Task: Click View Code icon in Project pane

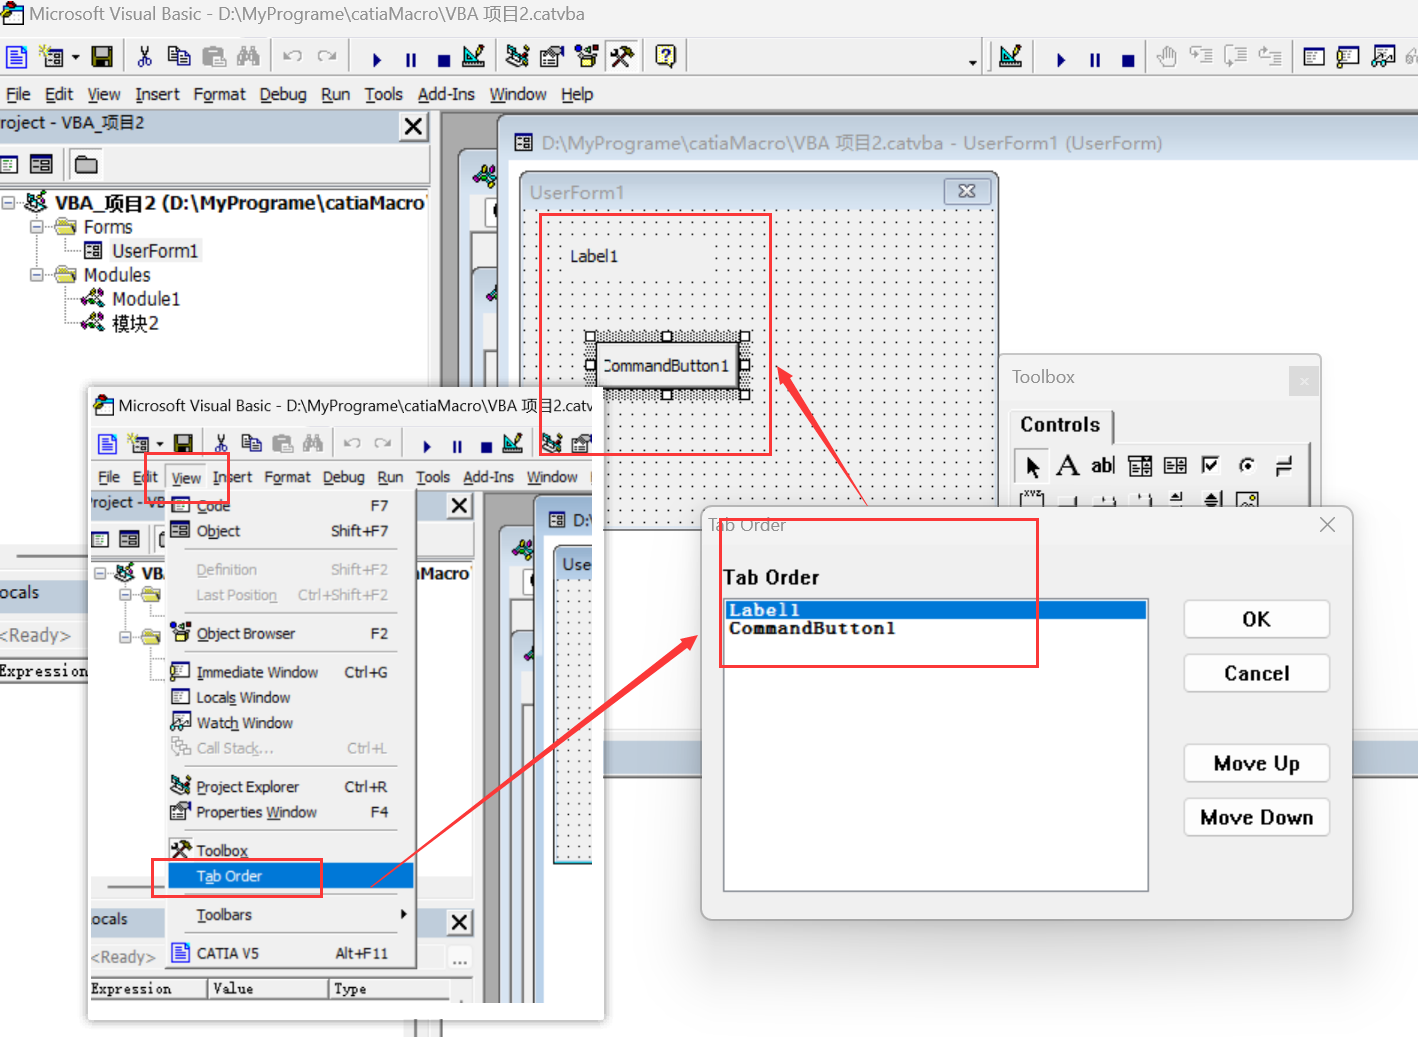Action: (x=9, y=164)
